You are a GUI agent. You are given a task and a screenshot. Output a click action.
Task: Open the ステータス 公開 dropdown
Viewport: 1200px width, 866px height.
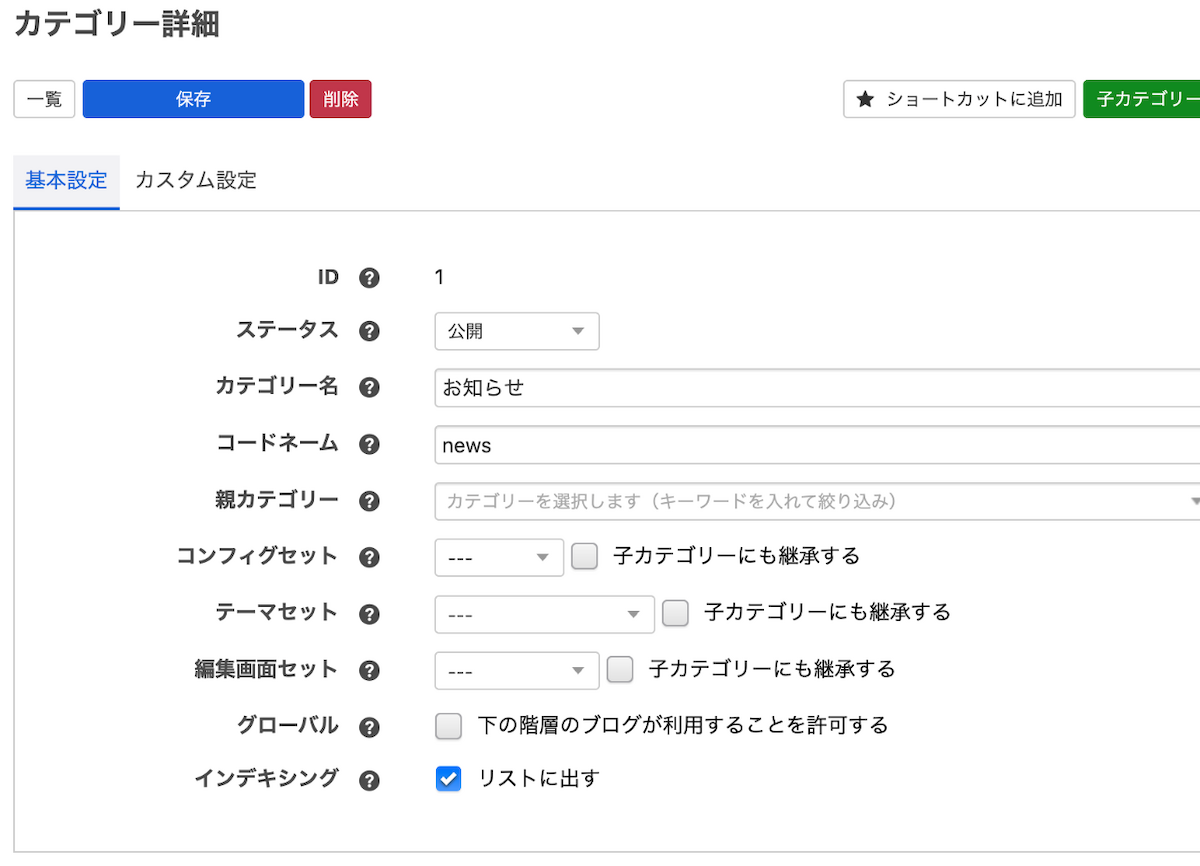tap(516, 332)
